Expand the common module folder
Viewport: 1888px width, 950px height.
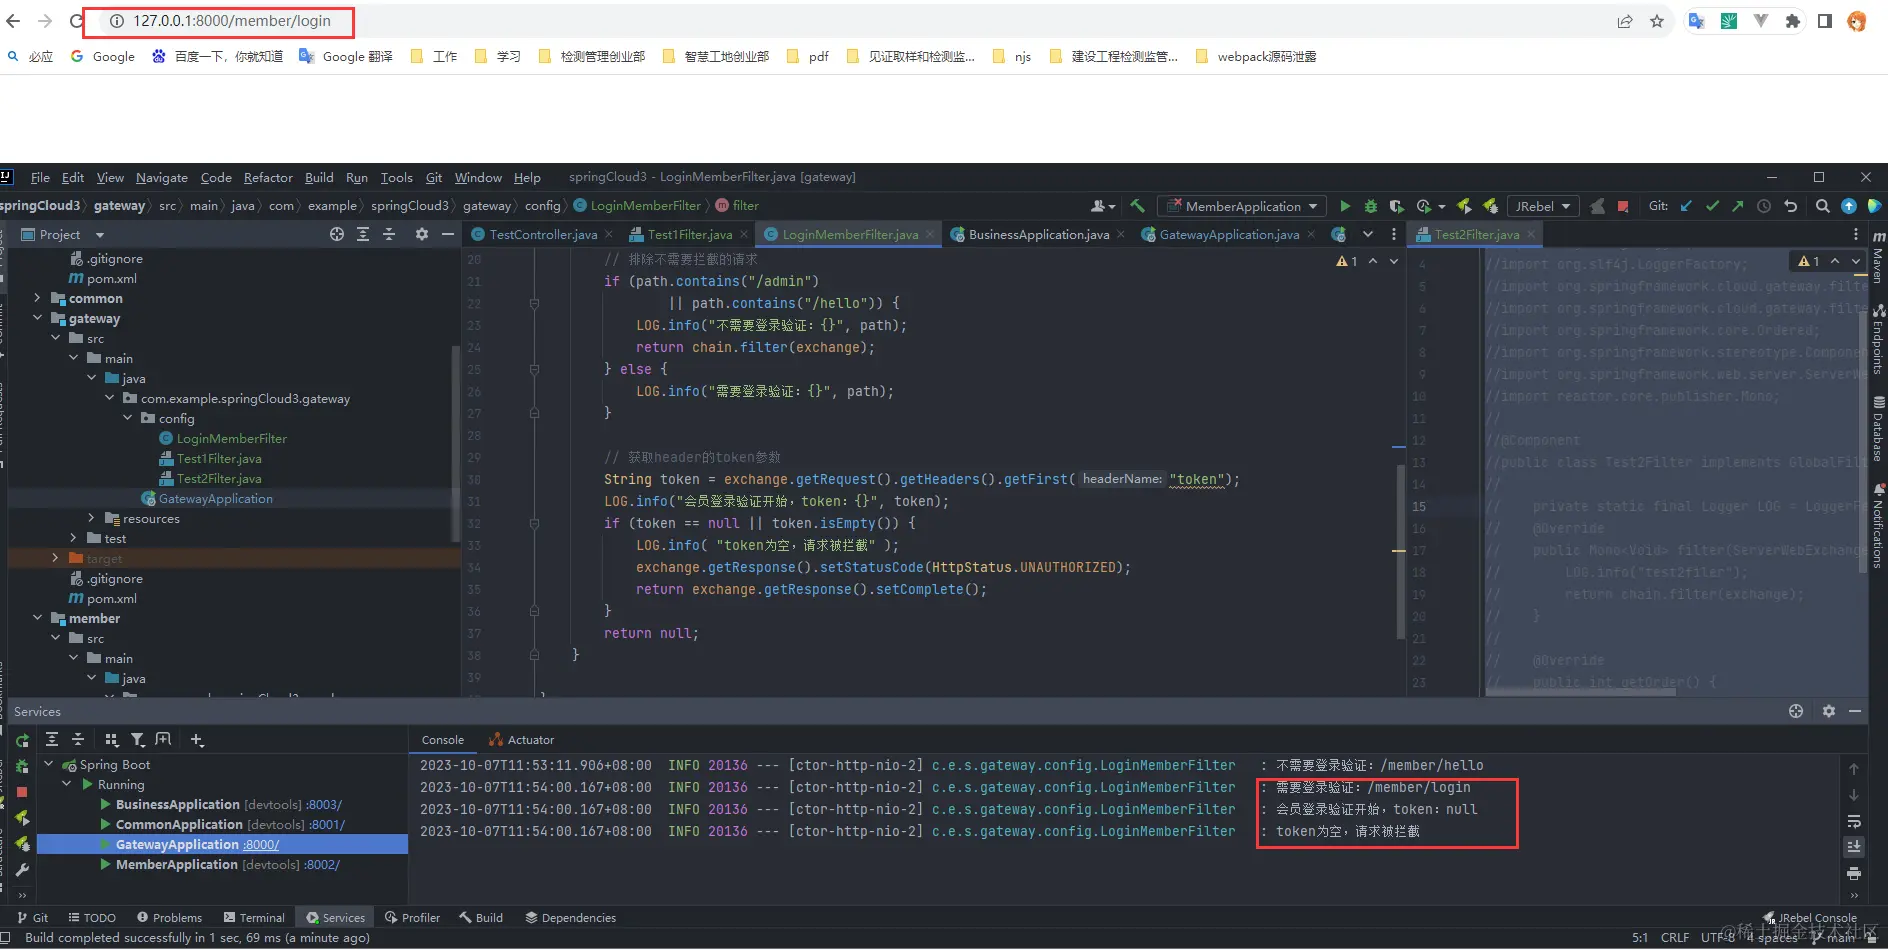[x=38, y=298]
